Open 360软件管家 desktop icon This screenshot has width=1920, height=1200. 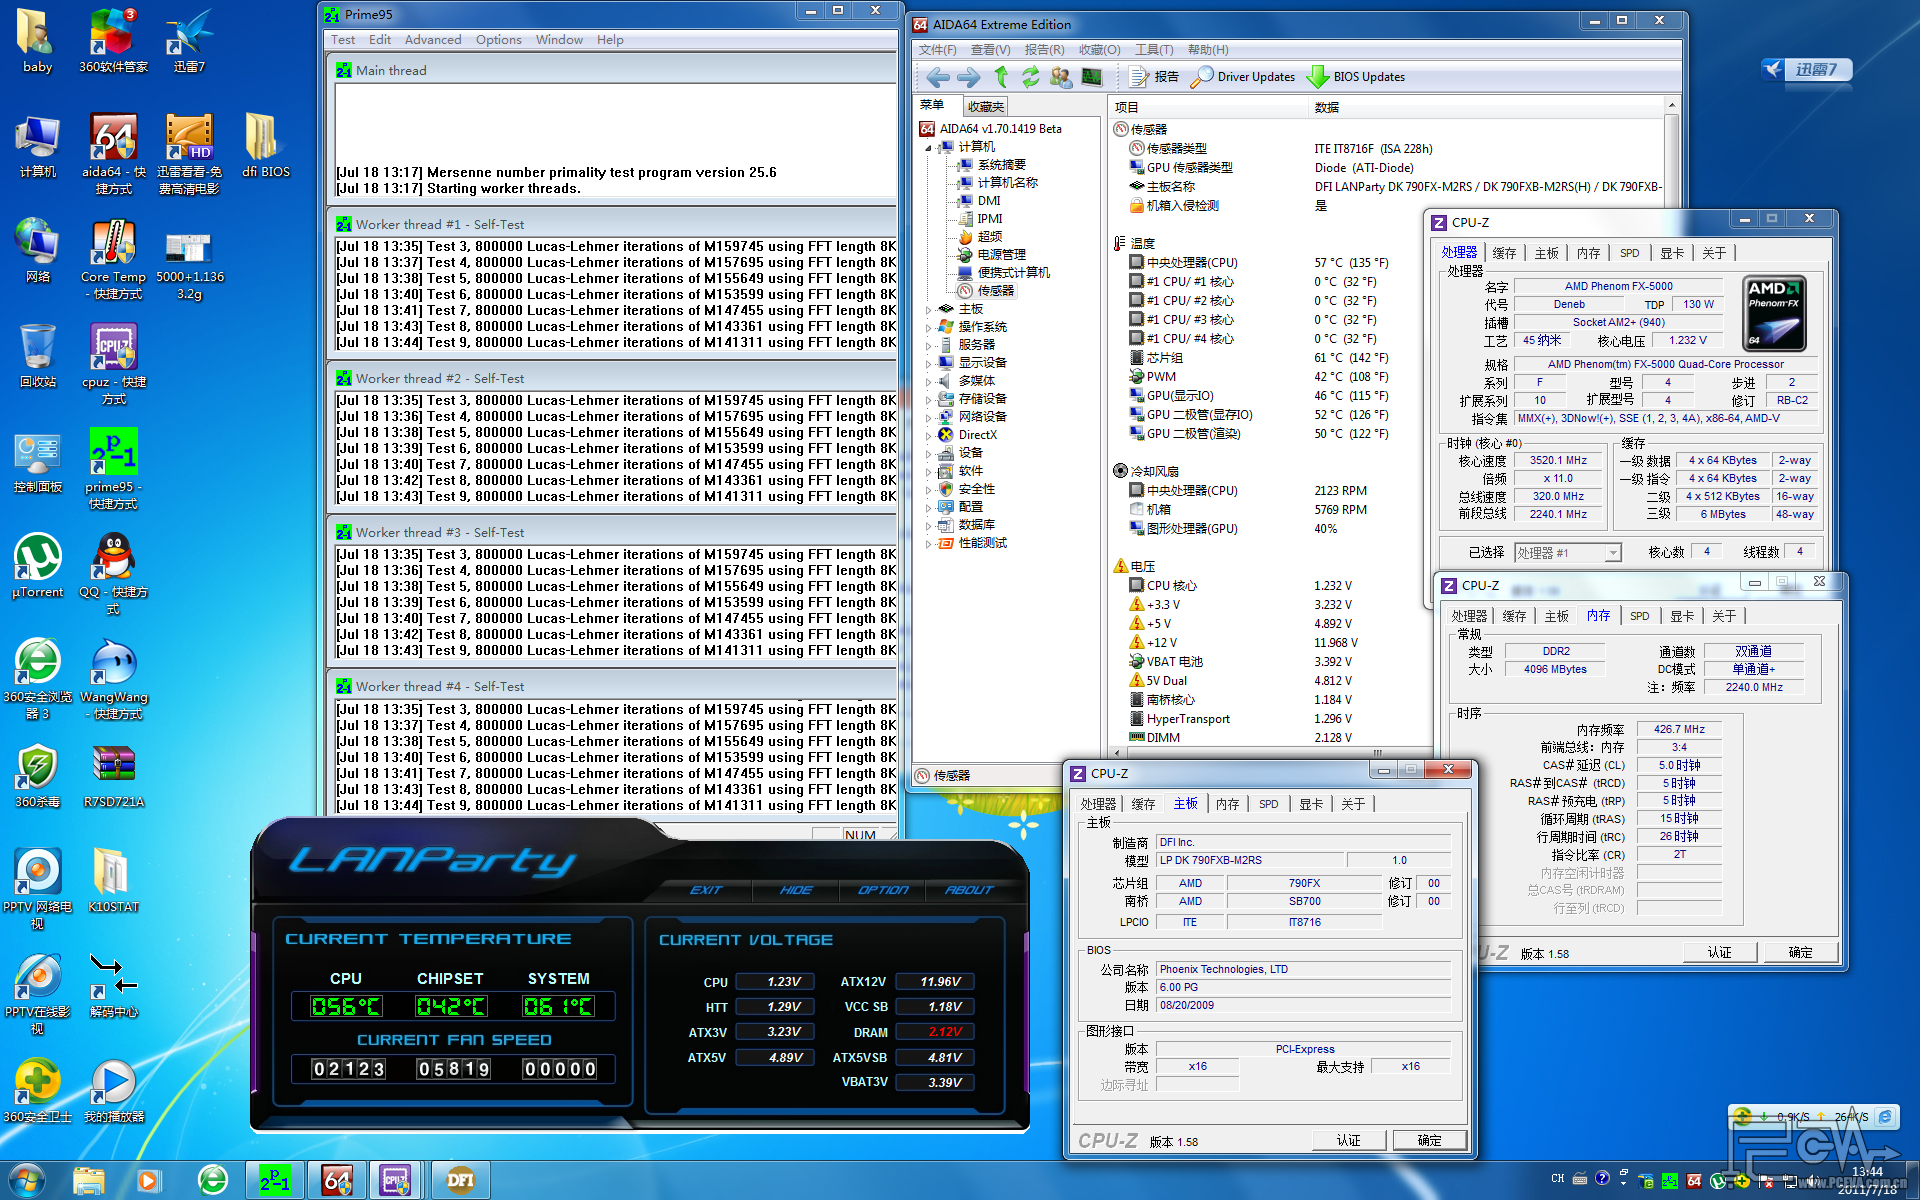click(113, 42)
